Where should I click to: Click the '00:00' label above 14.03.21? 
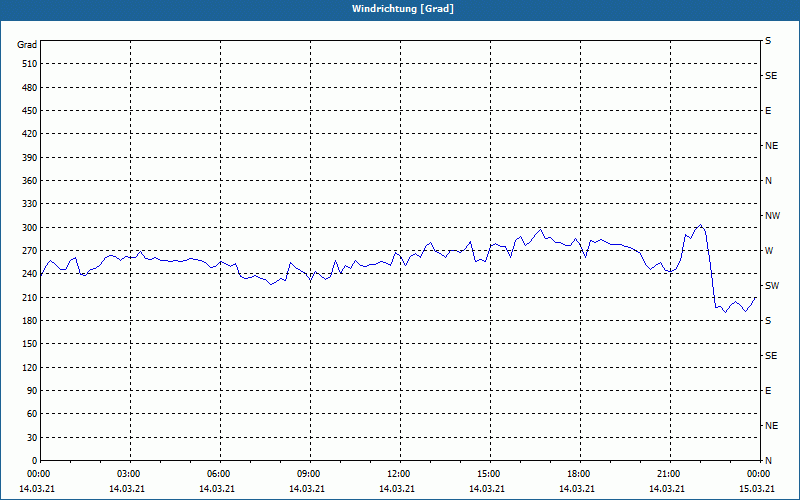coord(39,474)
